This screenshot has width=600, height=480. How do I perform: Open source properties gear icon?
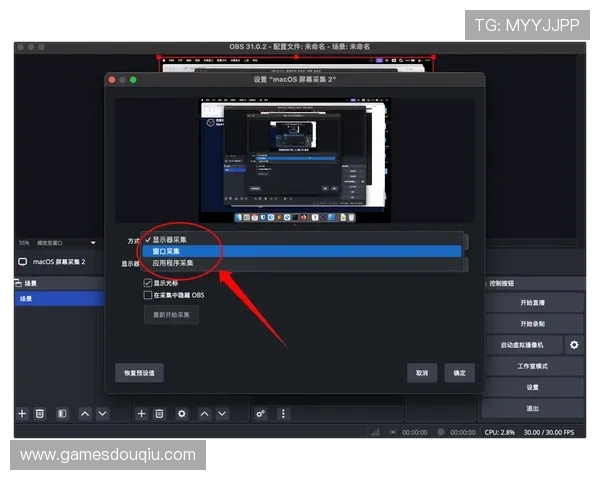point(181,413)
